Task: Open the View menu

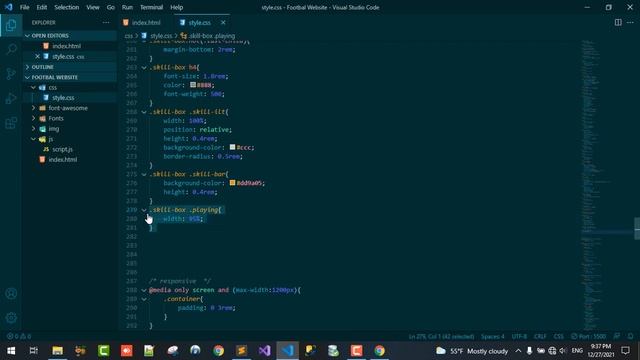Action: pyautogui.click(x=93, y=7)
